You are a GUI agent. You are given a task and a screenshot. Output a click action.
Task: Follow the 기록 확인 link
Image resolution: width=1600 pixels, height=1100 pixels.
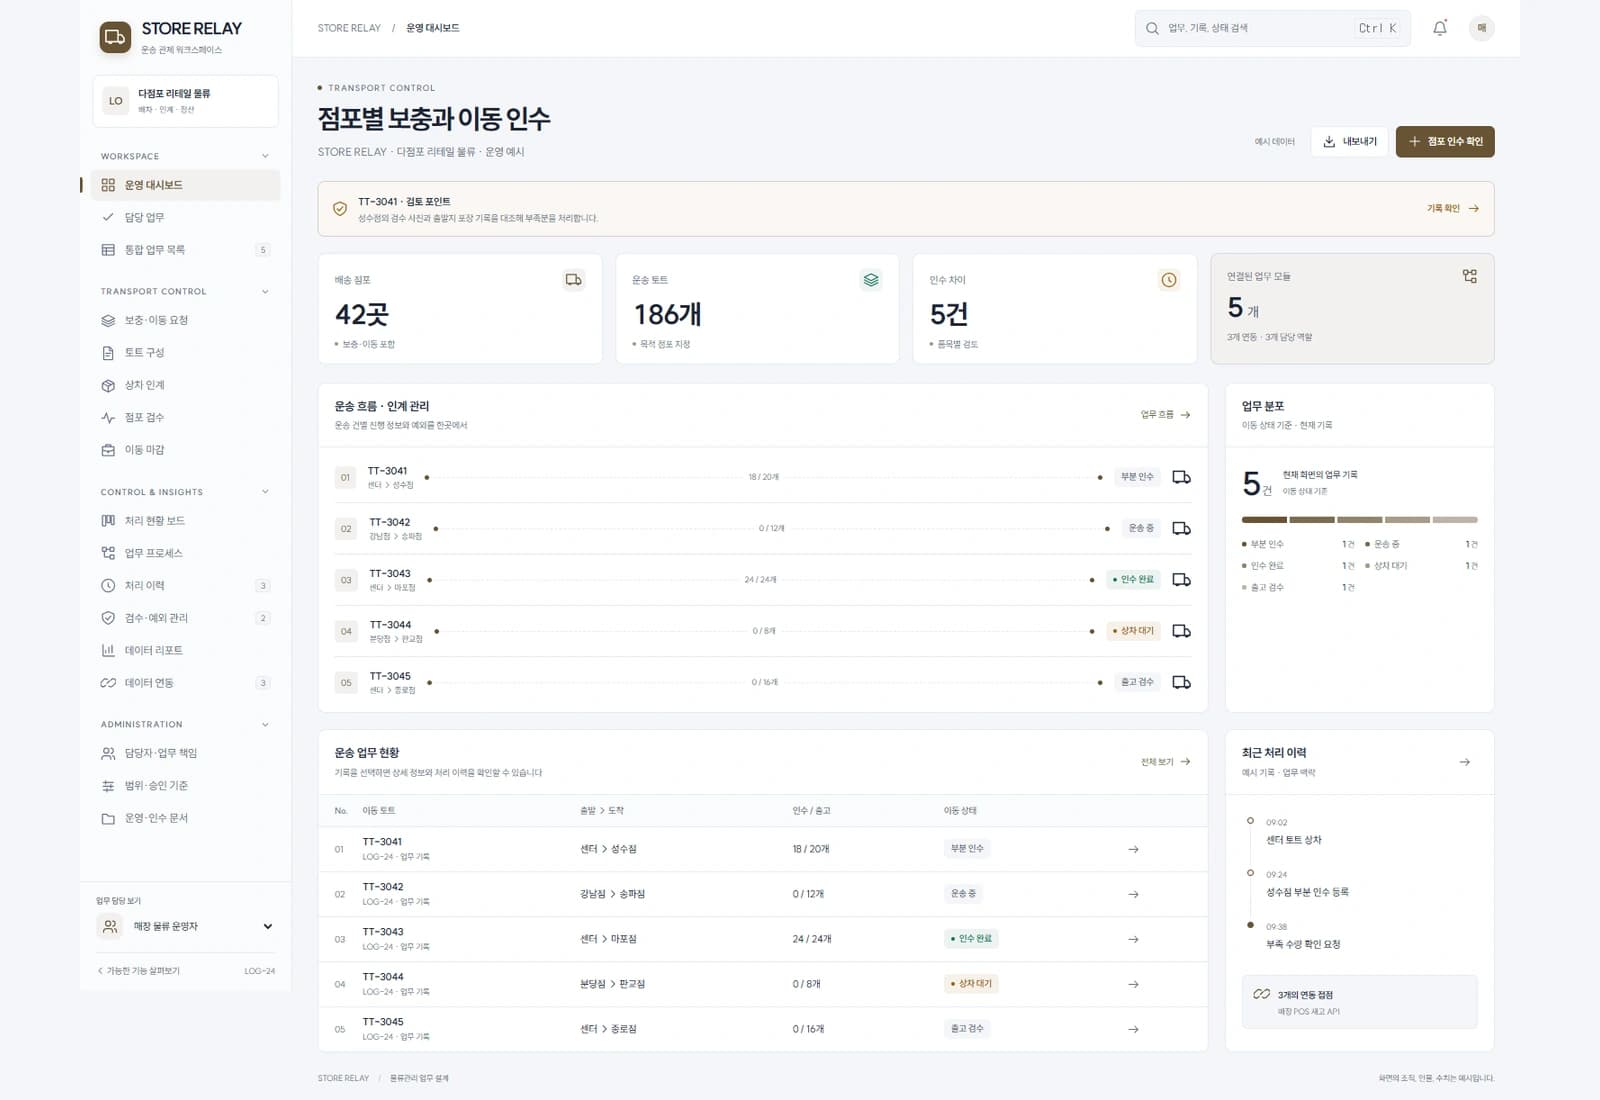(1453, 209)
